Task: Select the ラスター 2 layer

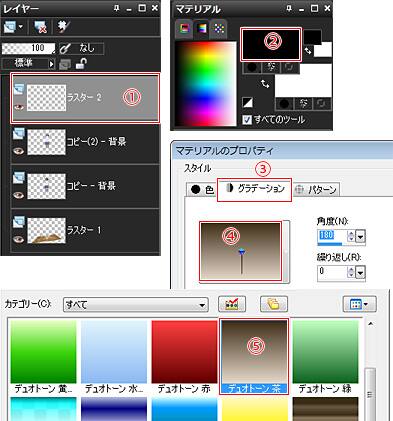Action: (x=85, y=98)
